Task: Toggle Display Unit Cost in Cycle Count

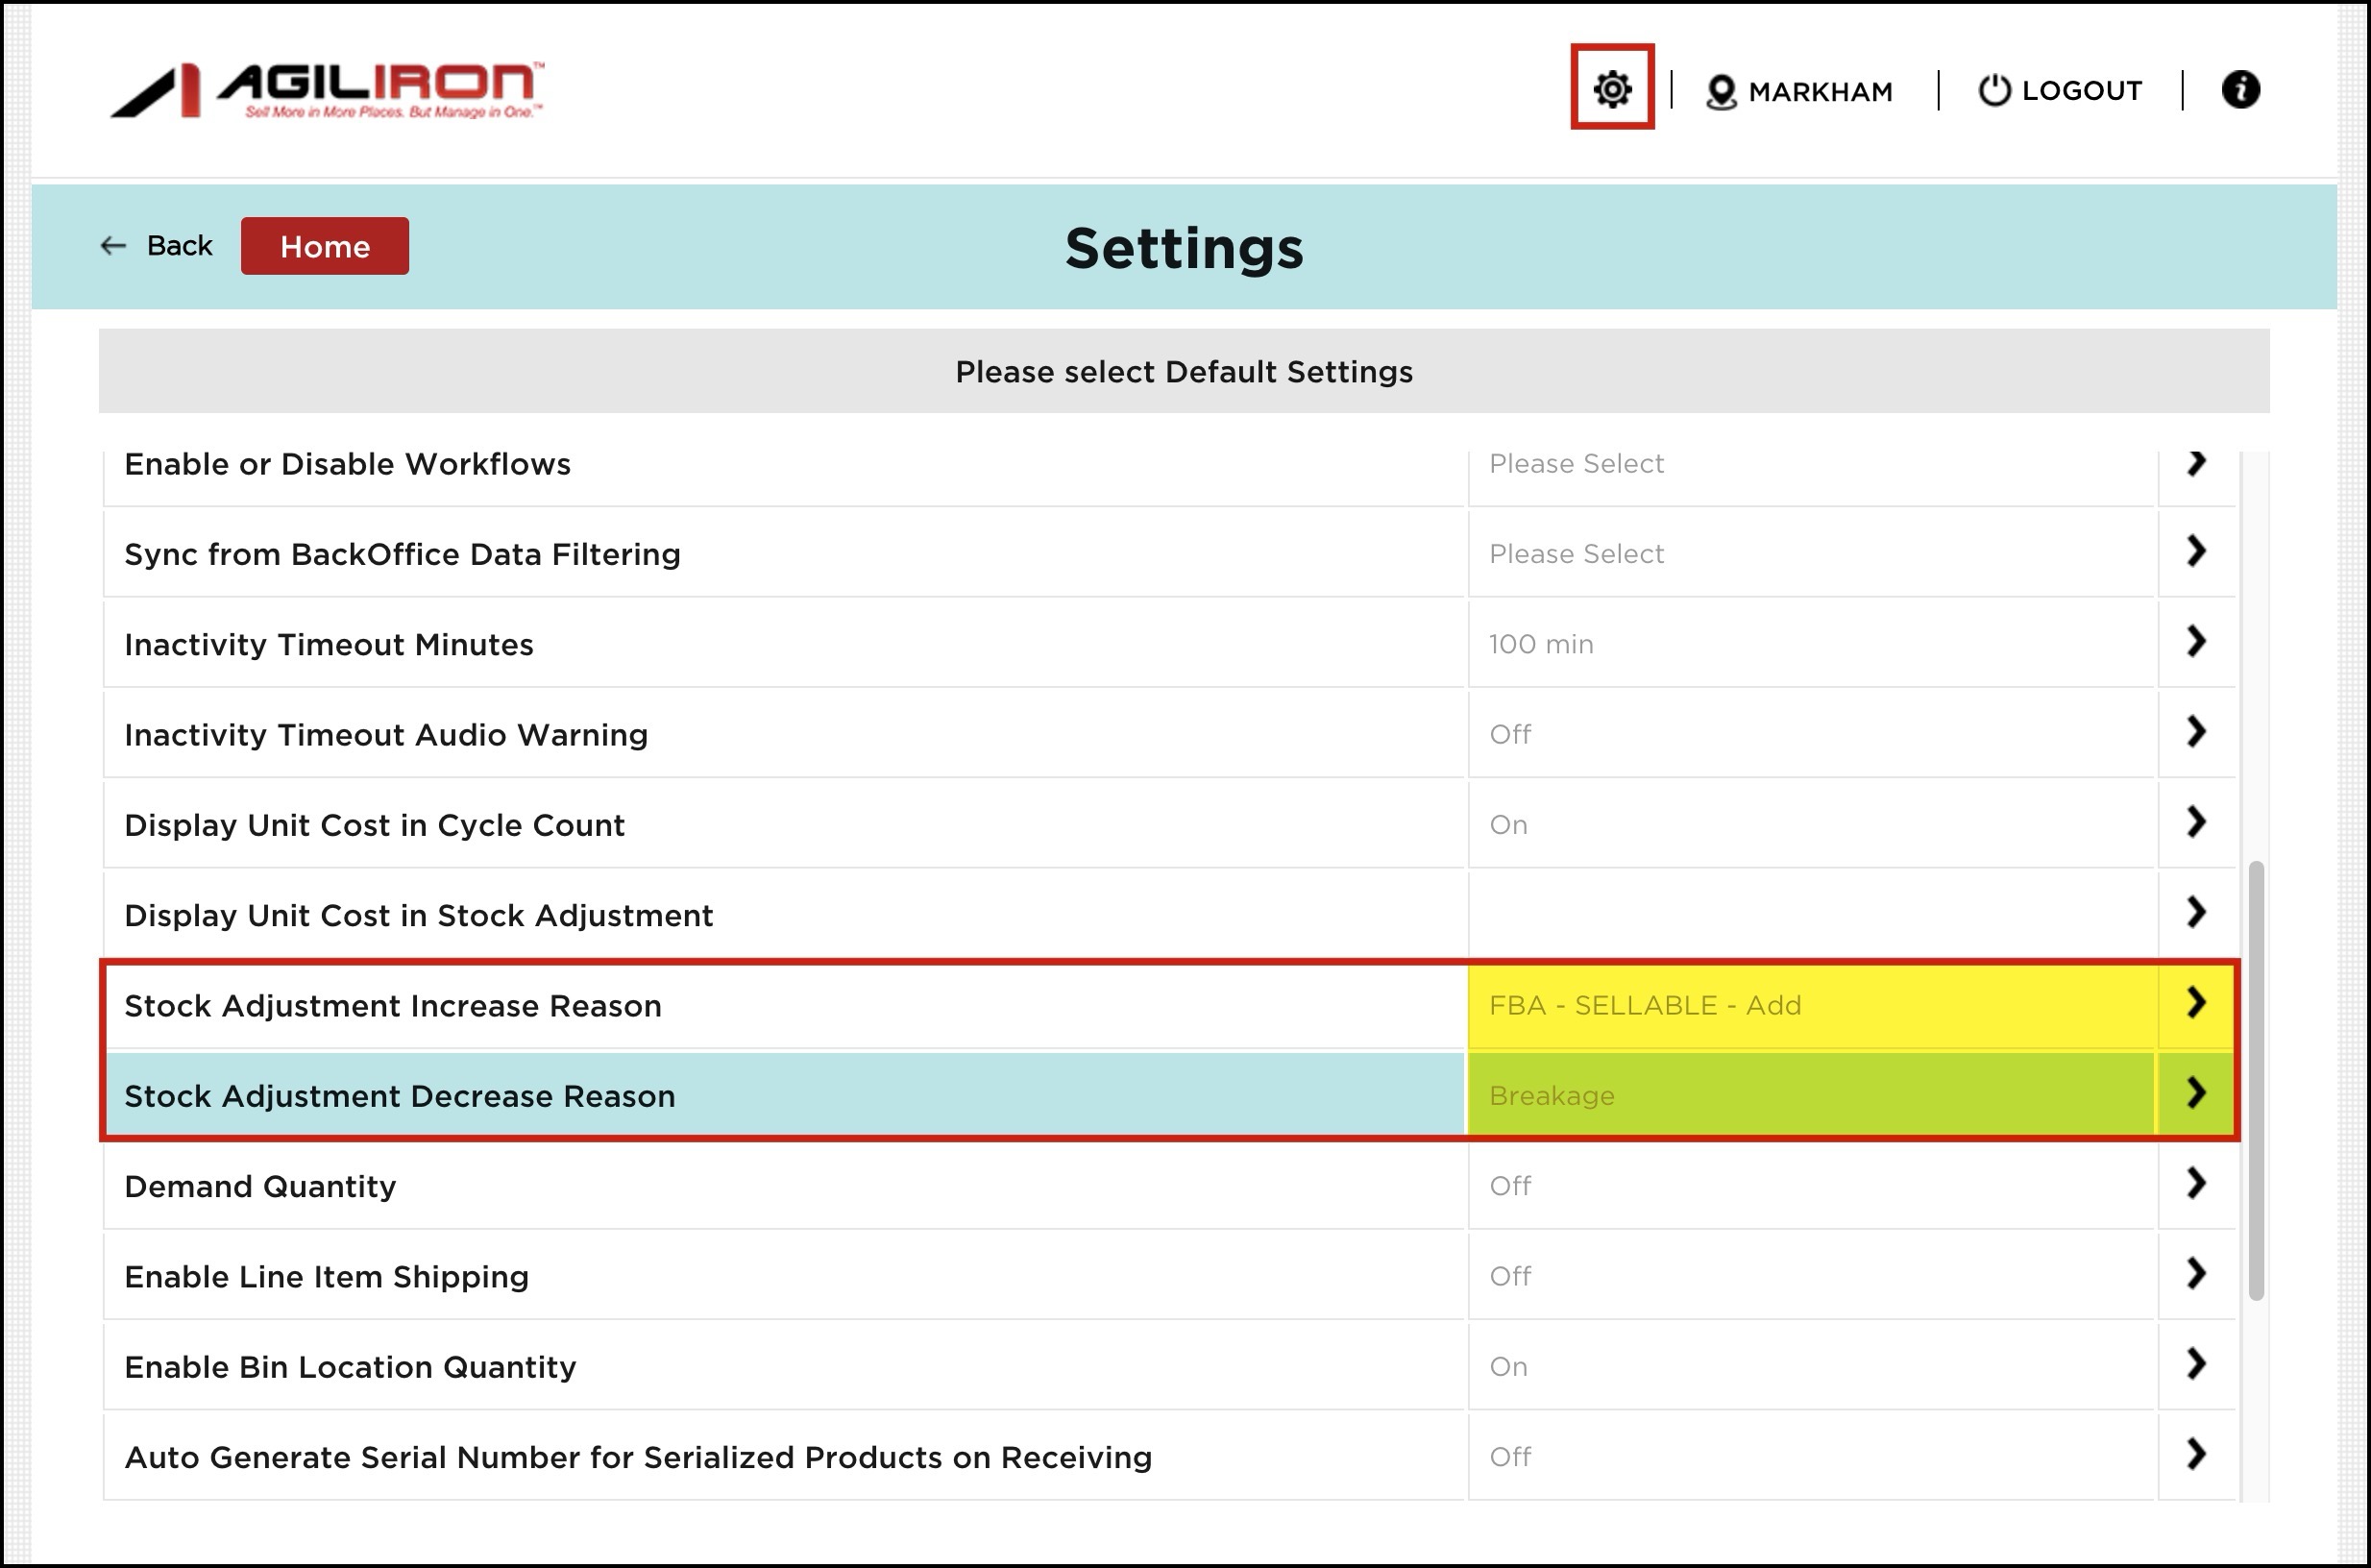Action: coord(1508,825)
